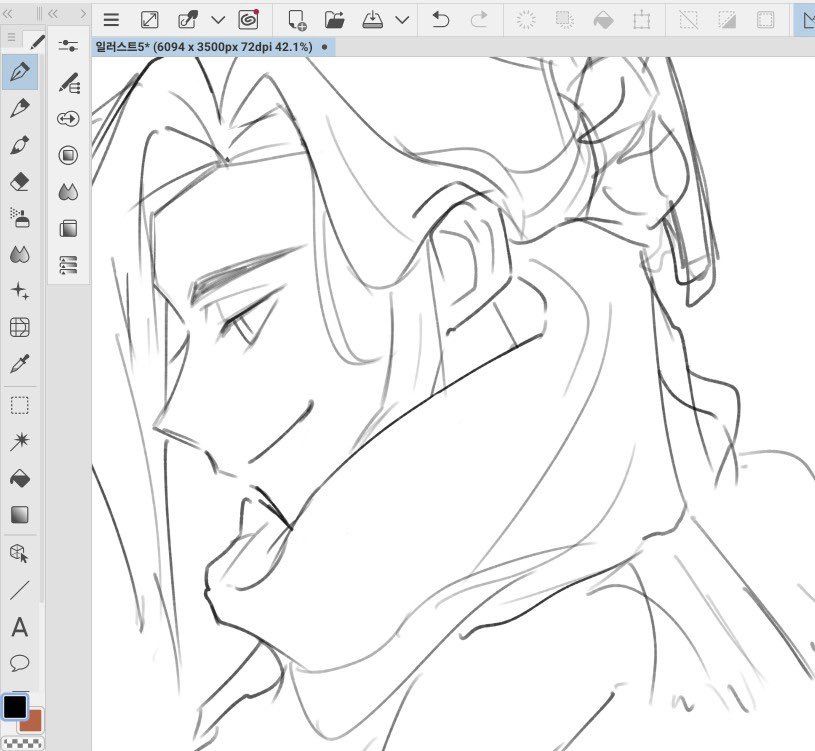Open the hamburger main menu
The image size is (815, 751).
click(111, 19)
